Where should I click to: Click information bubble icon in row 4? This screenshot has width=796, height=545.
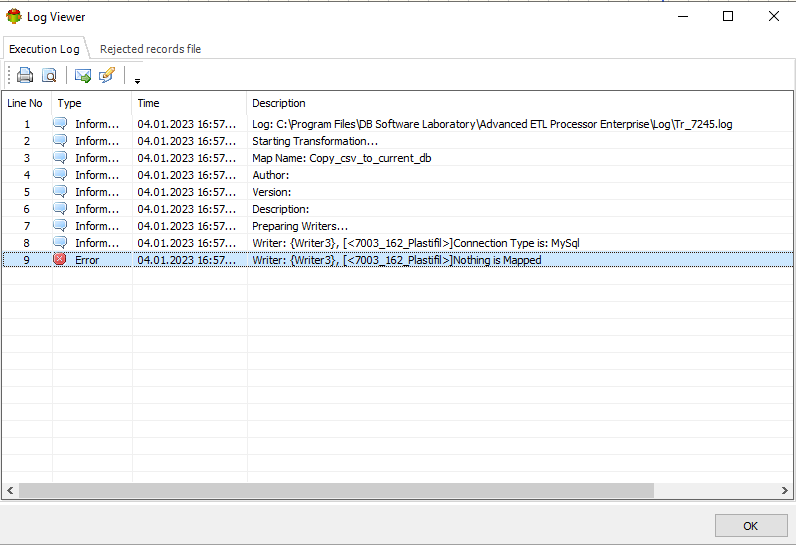pos(60,175)
